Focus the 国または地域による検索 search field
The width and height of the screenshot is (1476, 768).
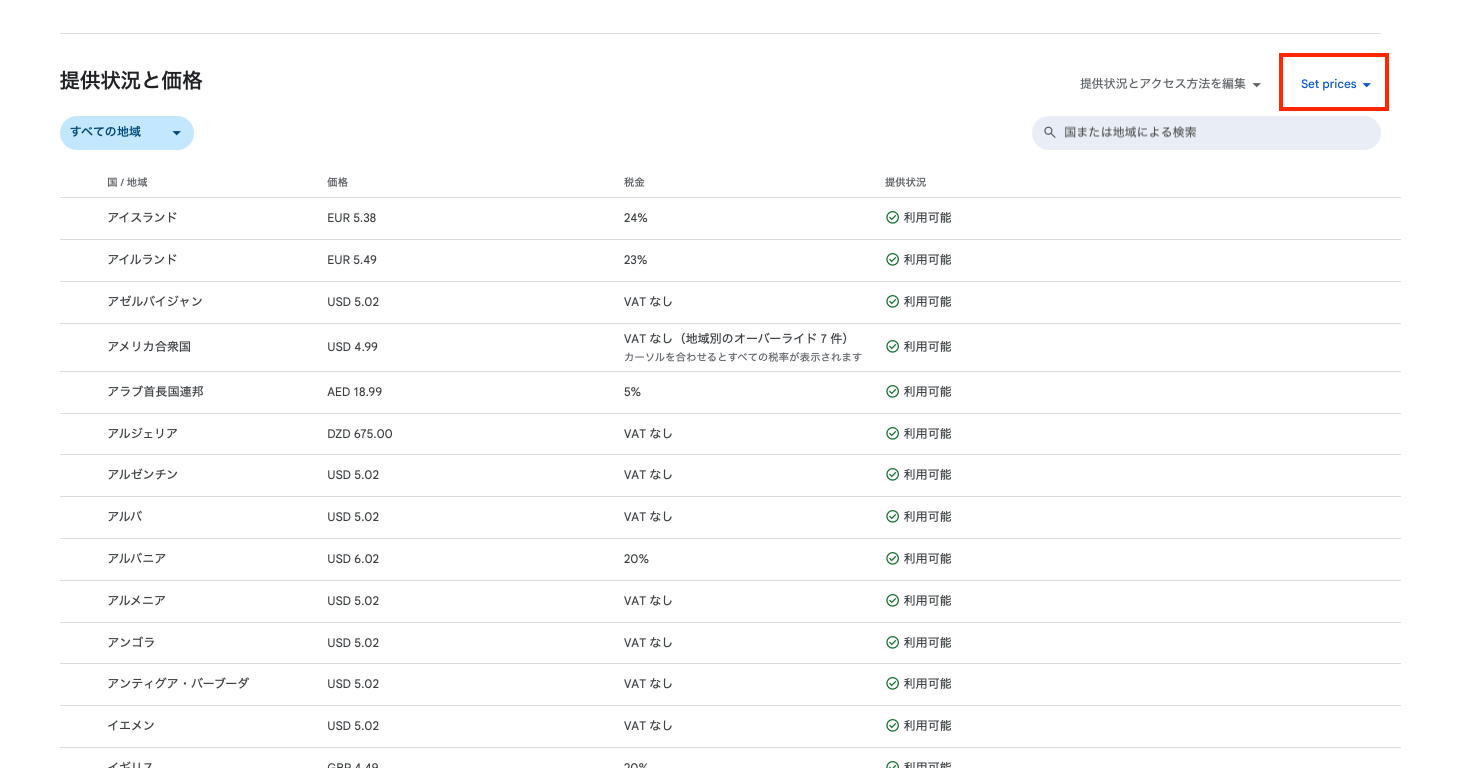click(x=1206, y=132)
